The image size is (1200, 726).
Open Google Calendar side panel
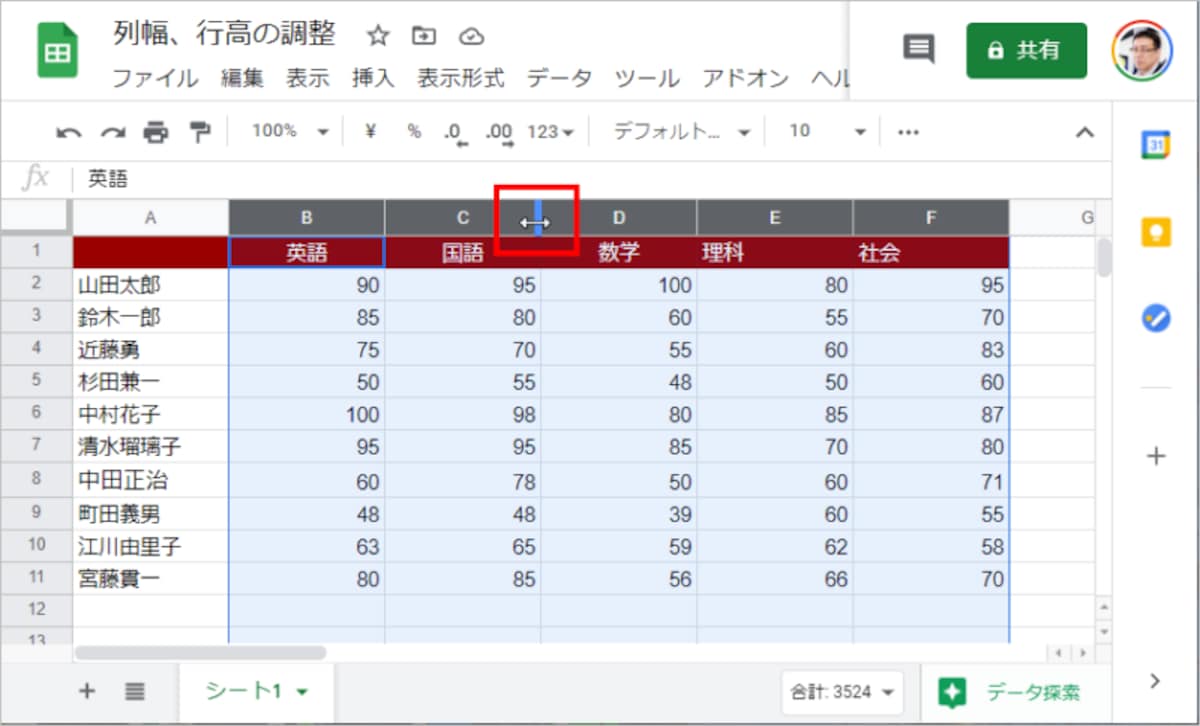1156,145
